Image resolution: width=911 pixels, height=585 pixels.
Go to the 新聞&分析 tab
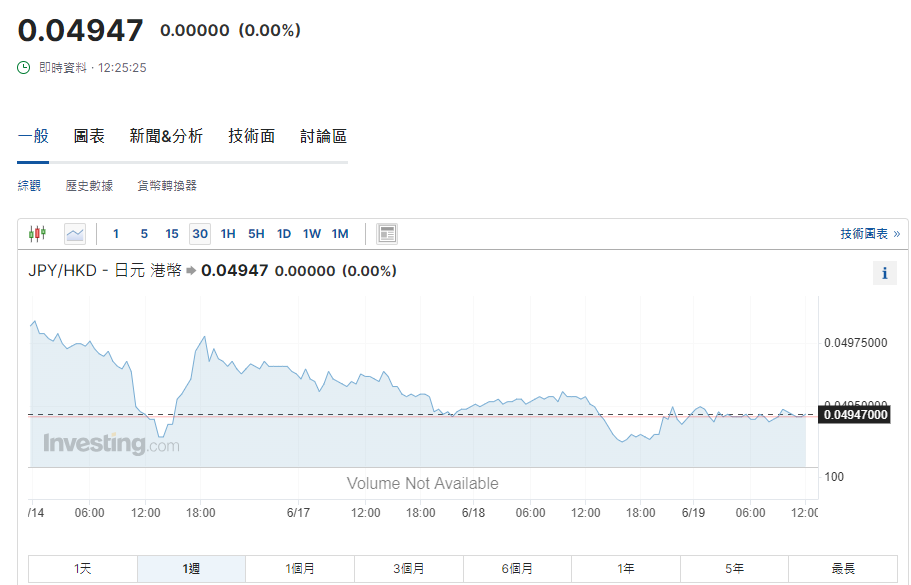click(x=166, y=136)
